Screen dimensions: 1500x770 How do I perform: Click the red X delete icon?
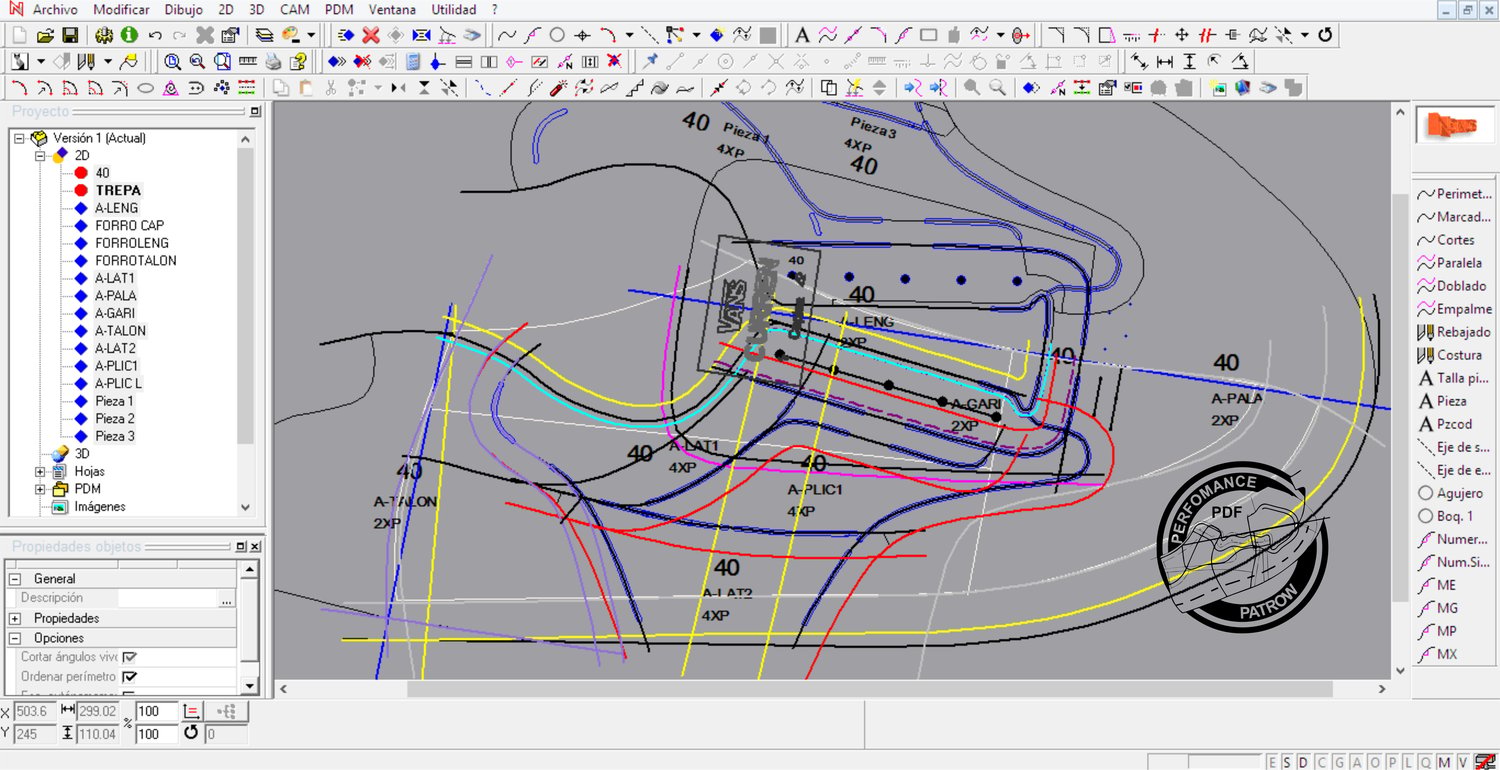[371, 35]
